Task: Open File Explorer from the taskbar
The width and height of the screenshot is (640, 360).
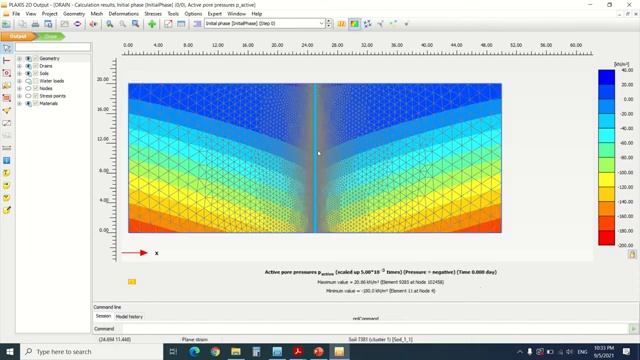Action: pyautogui.click(x=236, y=351)
